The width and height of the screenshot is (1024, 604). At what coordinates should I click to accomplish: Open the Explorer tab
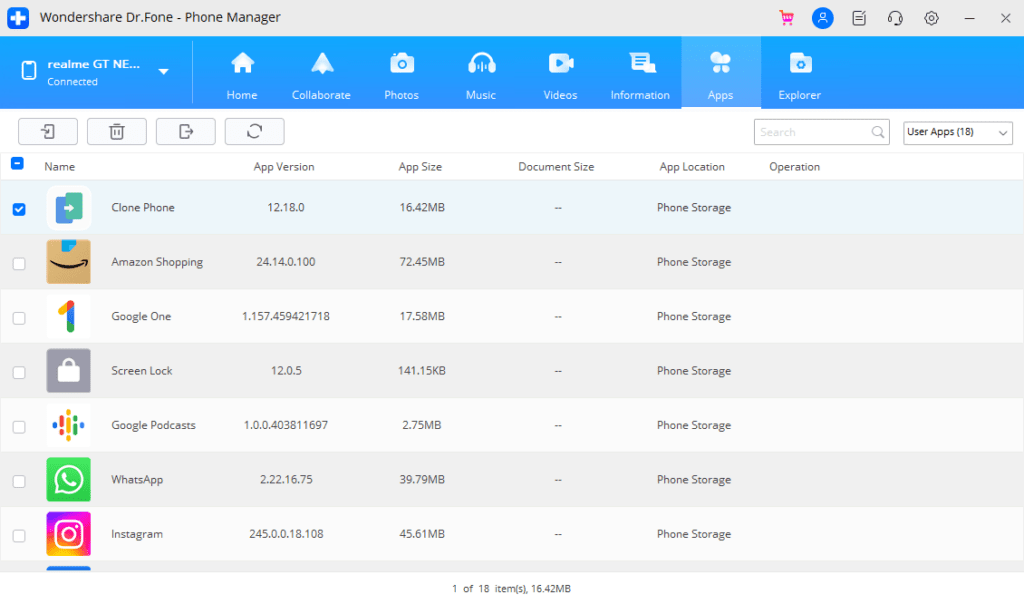799,75
